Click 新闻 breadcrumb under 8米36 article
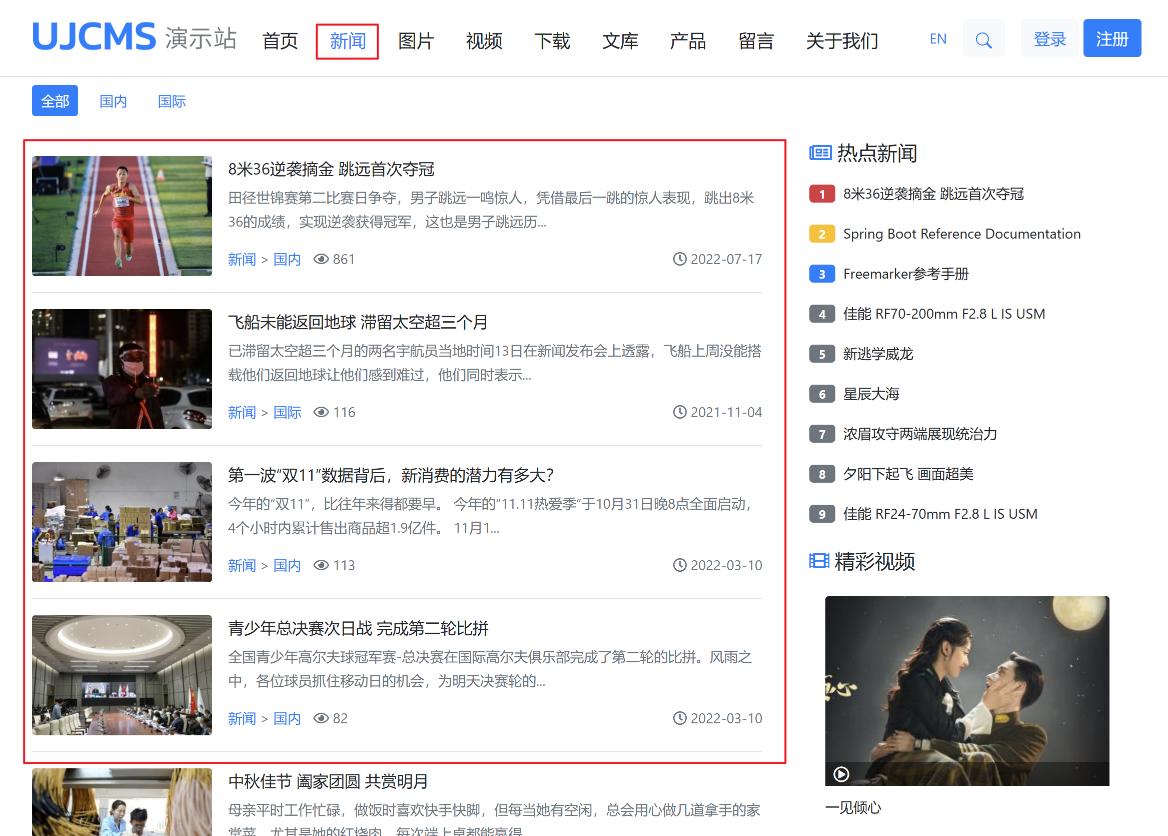 pyautogui.click(x=242, y=259)
